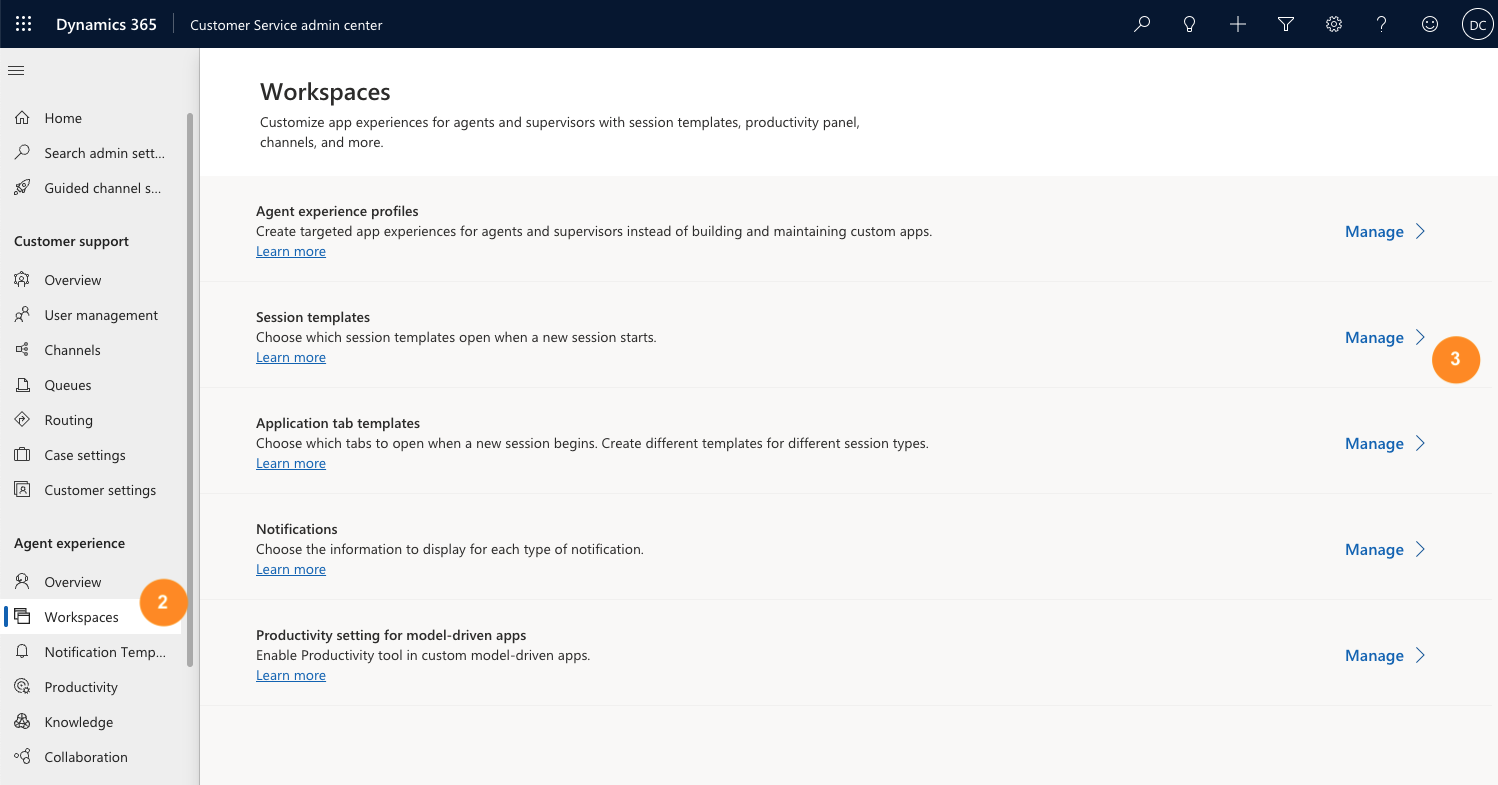Open the feedback smiley icon
Screen dimensions: 1498x785
(1430, 24)
